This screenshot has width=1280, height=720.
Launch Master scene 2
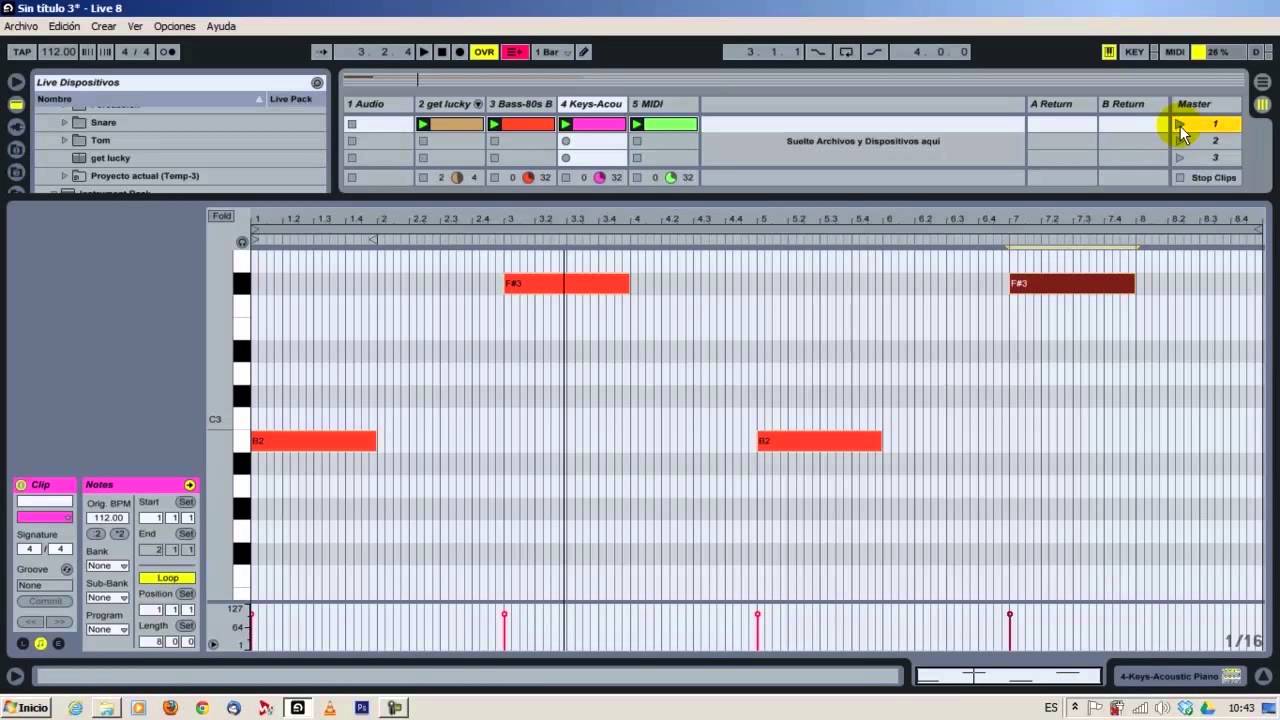(x=1180, y=141)
